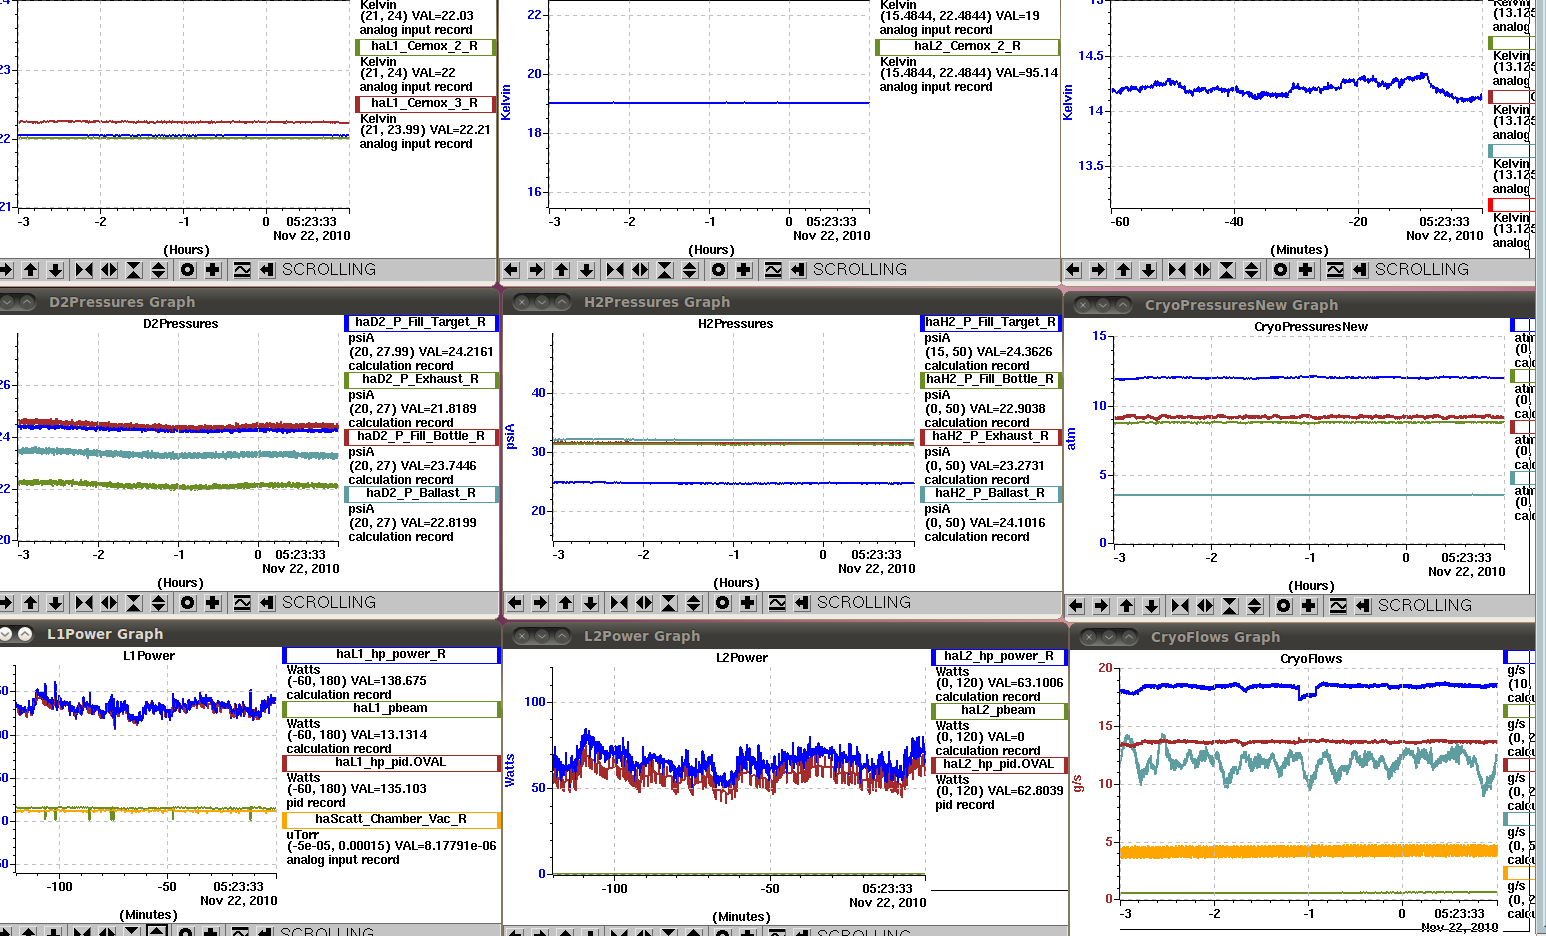
Task: Toggle auto-scroll arrow icon in CryoPressuresNew toolbar
Action: (x=1363, y=606)
